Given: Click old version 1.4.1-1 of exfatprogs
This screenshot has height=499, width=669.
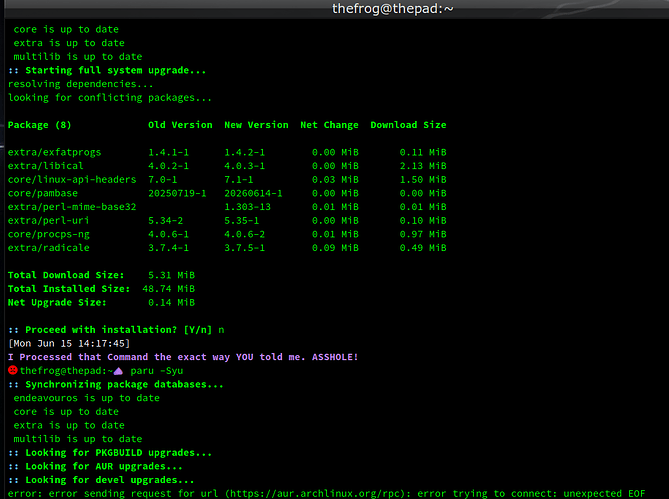Looking at the screenshot, I should [x=169, y=152].
